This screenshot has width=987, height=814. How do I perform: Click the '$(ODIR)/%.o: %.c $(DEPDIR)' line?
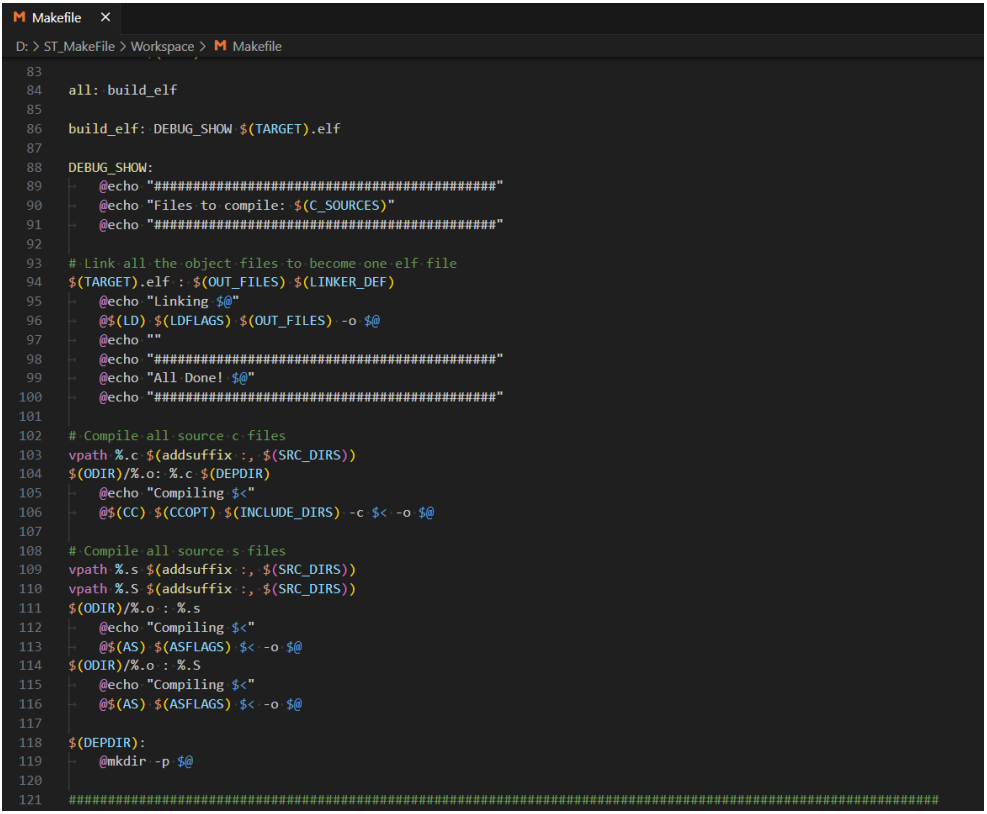pos(169,473)
